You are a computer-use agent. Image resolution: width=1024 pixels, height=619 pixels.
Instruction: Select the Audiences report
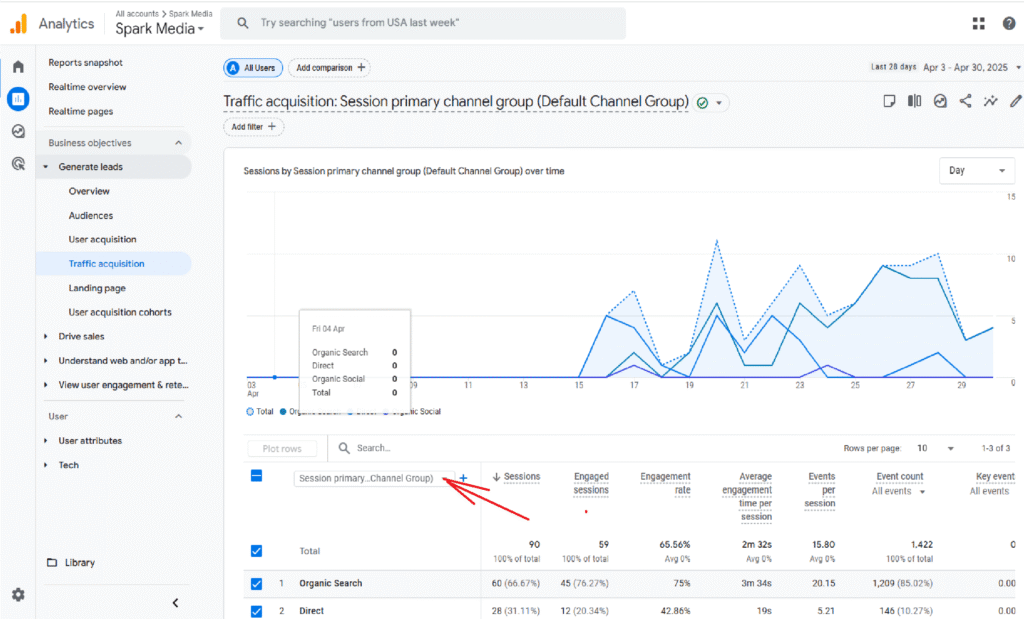(x=91, y=215)
